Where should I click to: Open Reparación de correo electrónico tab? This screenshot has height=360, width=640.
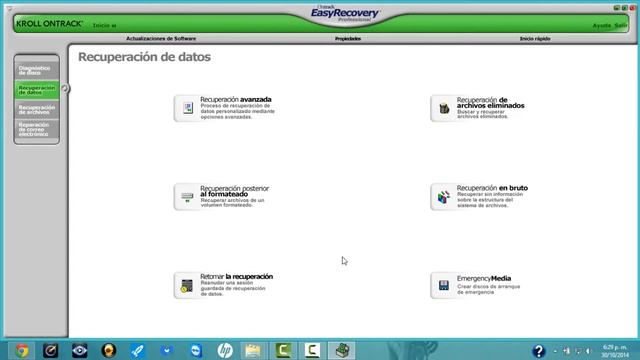36,129
